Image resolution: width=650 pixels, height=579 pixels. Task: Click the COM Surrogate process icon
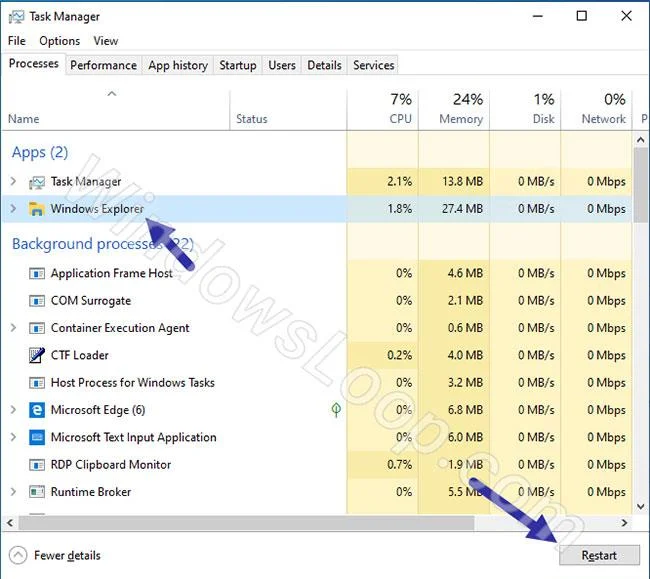[37, 301]
